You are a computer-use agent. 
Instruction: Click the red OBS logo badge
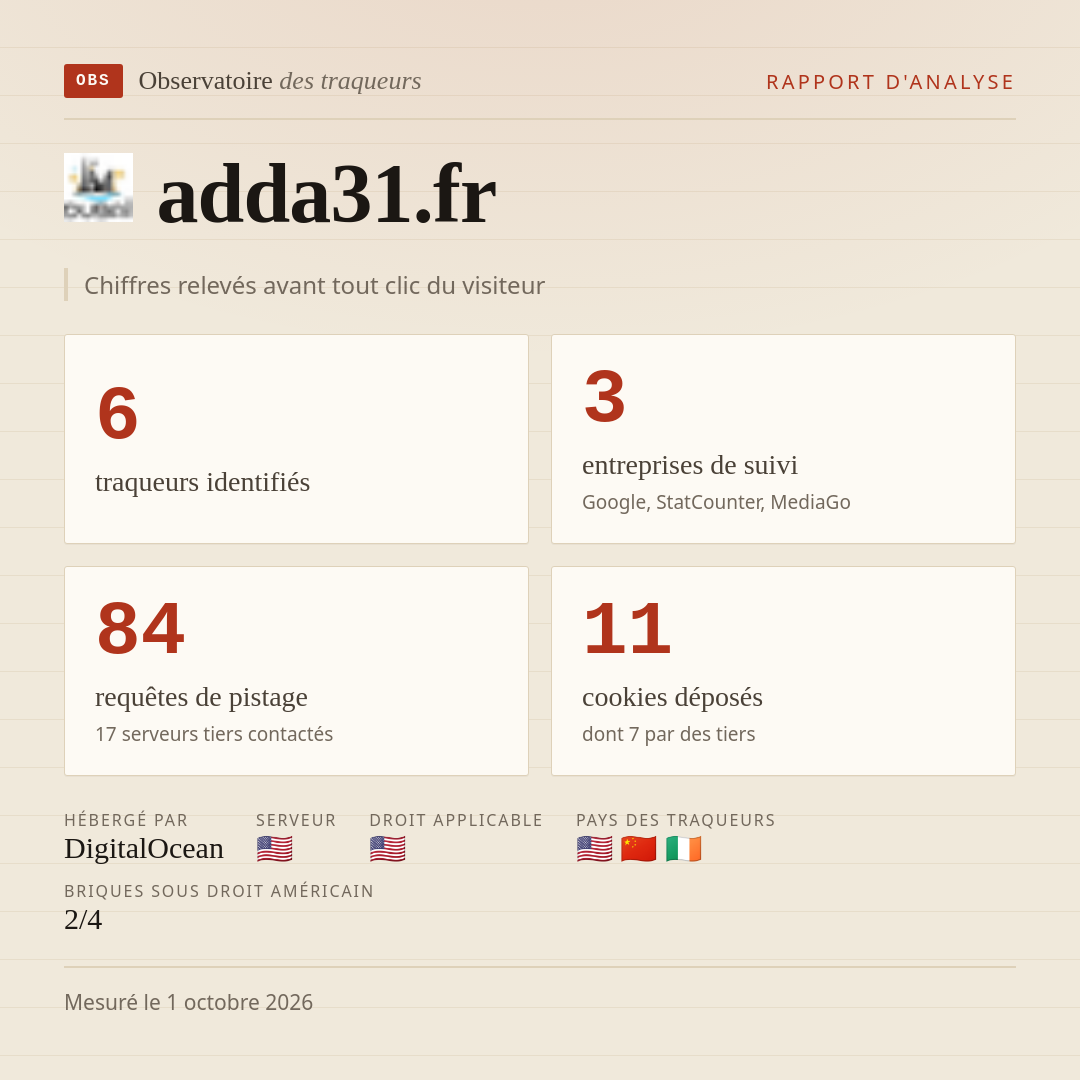pyautogui.click(x=94, y=81)
